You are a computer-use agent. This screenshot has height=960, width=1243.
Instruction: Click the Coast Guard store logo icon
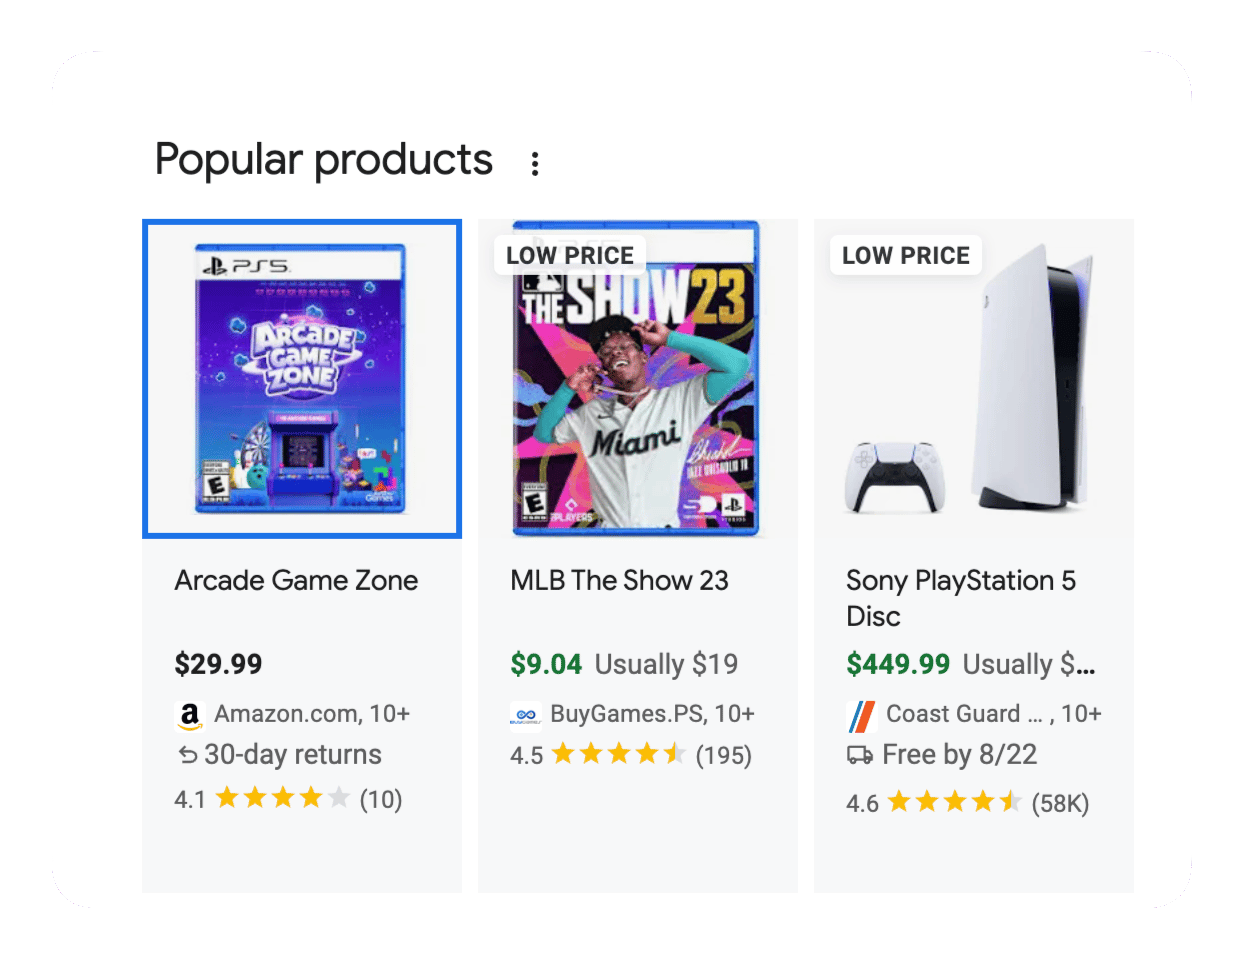861,715
